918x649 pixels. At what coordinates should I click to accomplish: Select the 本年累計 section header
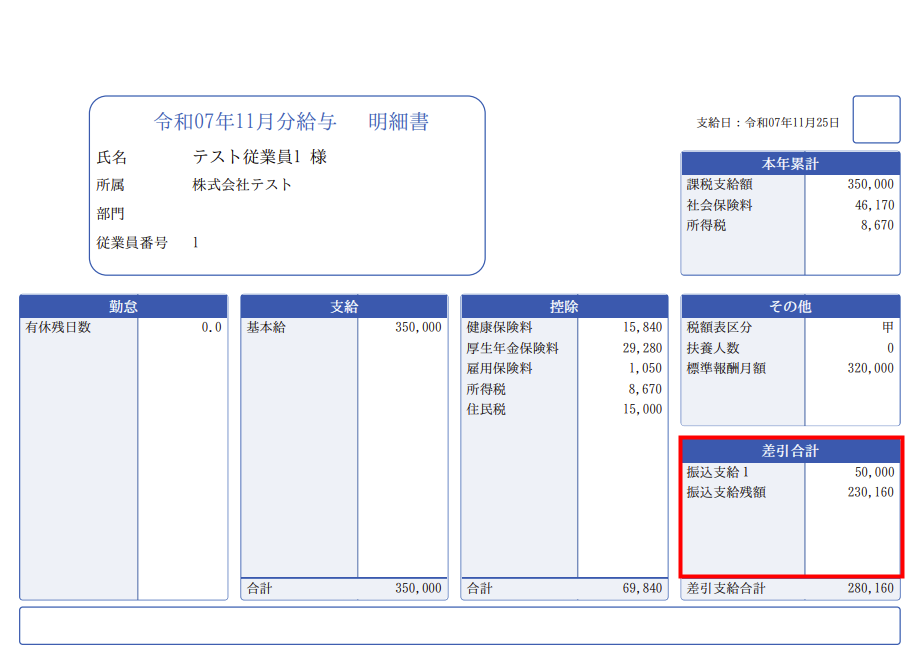[x=790, y=164]
